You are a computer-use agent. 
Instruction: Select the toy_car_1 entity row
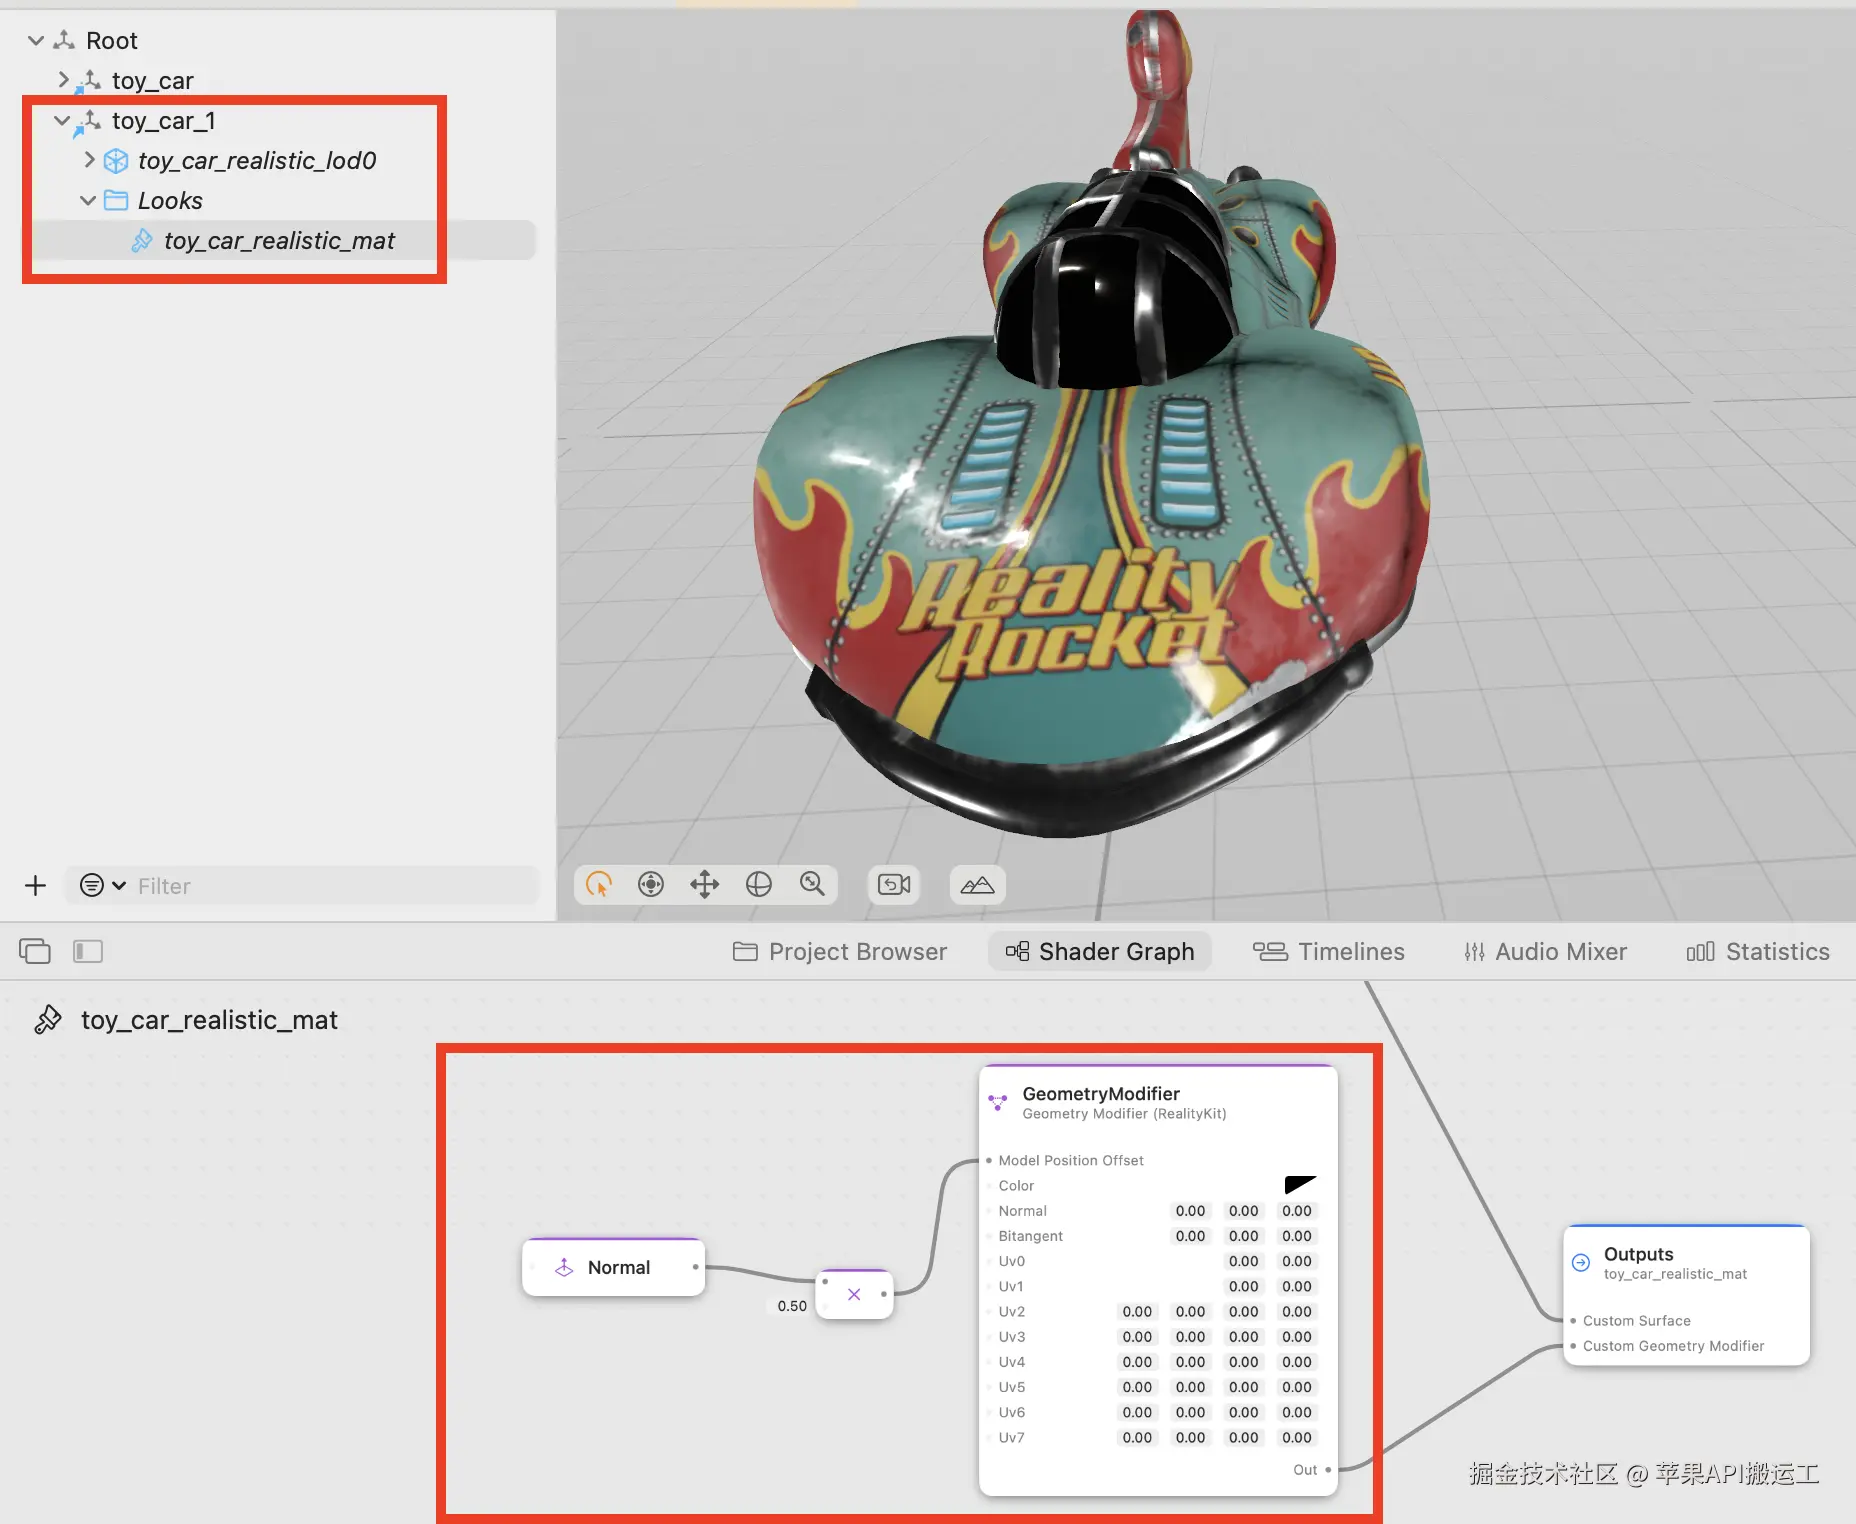(x=280, y=121)
